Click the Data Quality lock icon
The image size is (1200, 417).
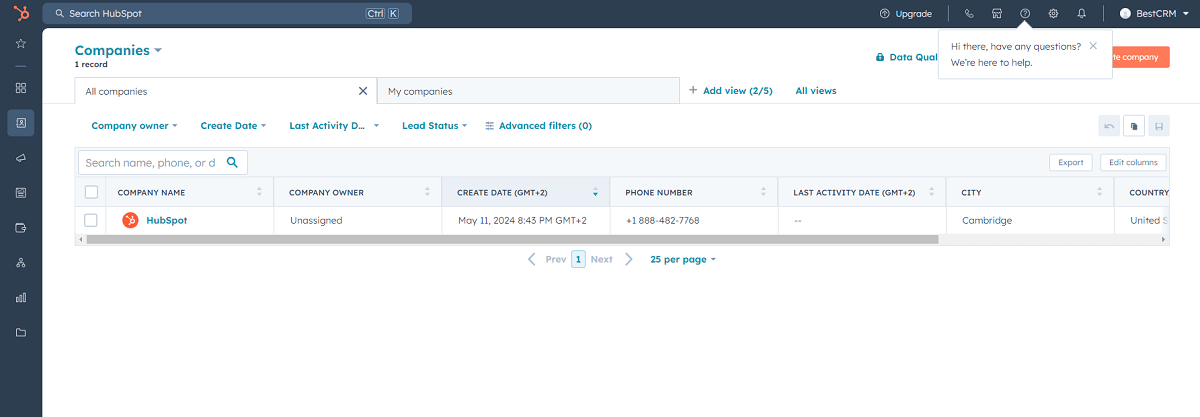[880, 57]
